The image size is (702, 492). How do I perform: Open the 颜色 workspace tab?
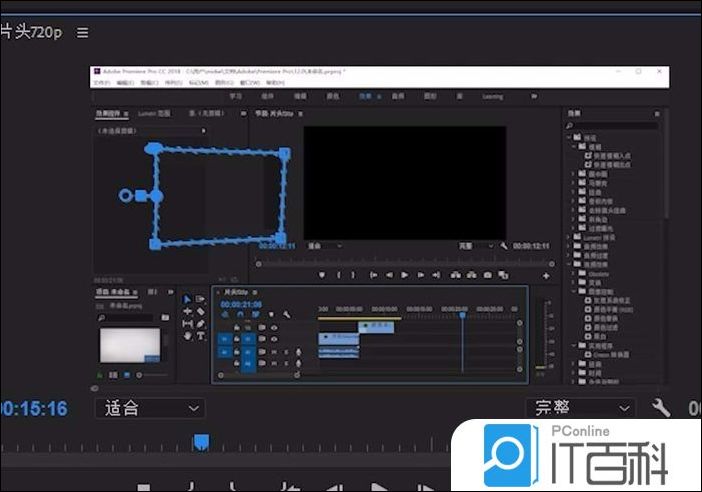(333, 96)
